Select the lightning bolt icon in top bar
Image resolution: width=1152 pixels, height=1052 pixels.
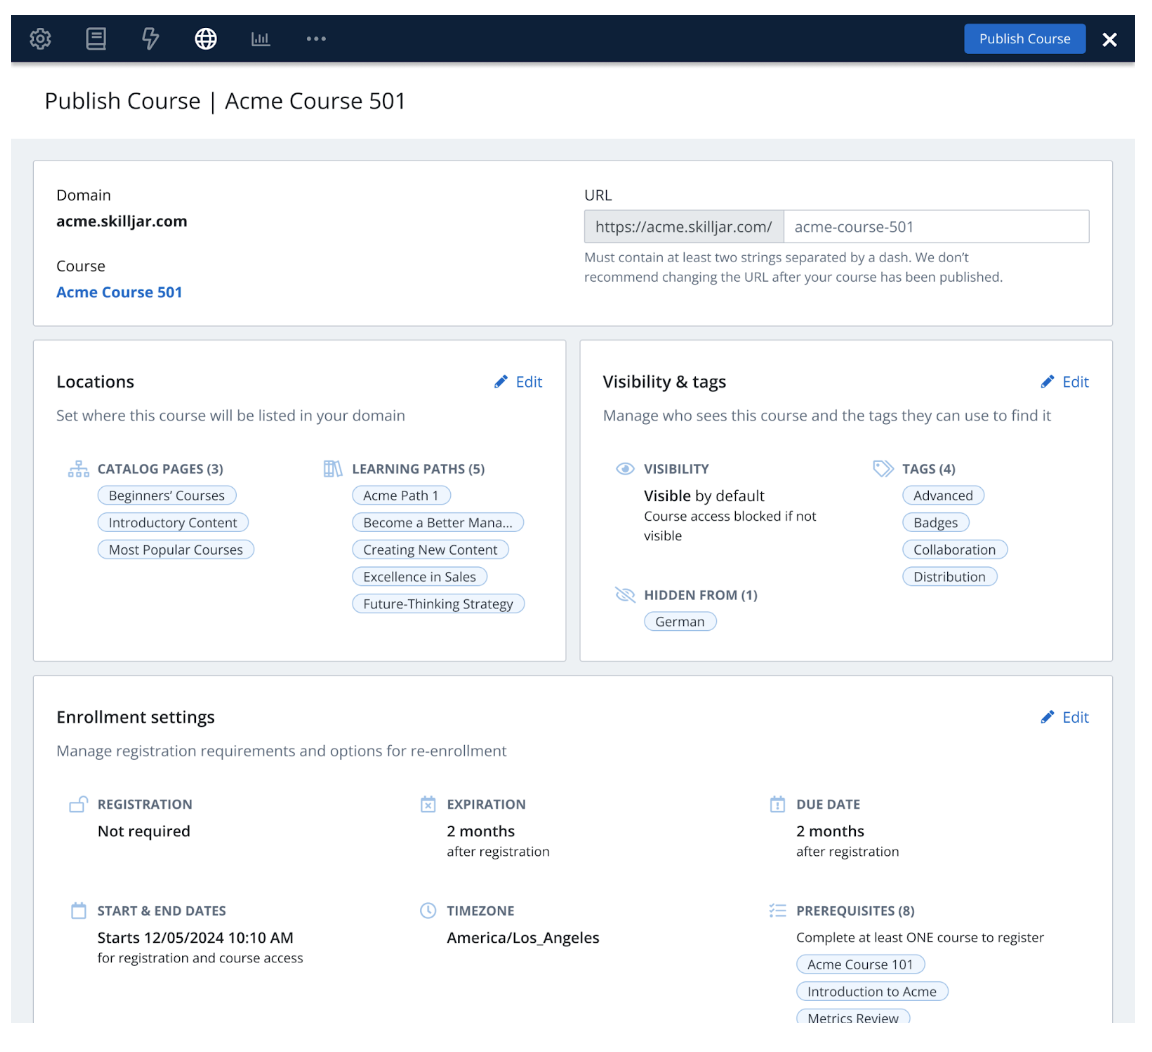click(x=151, y=39)
